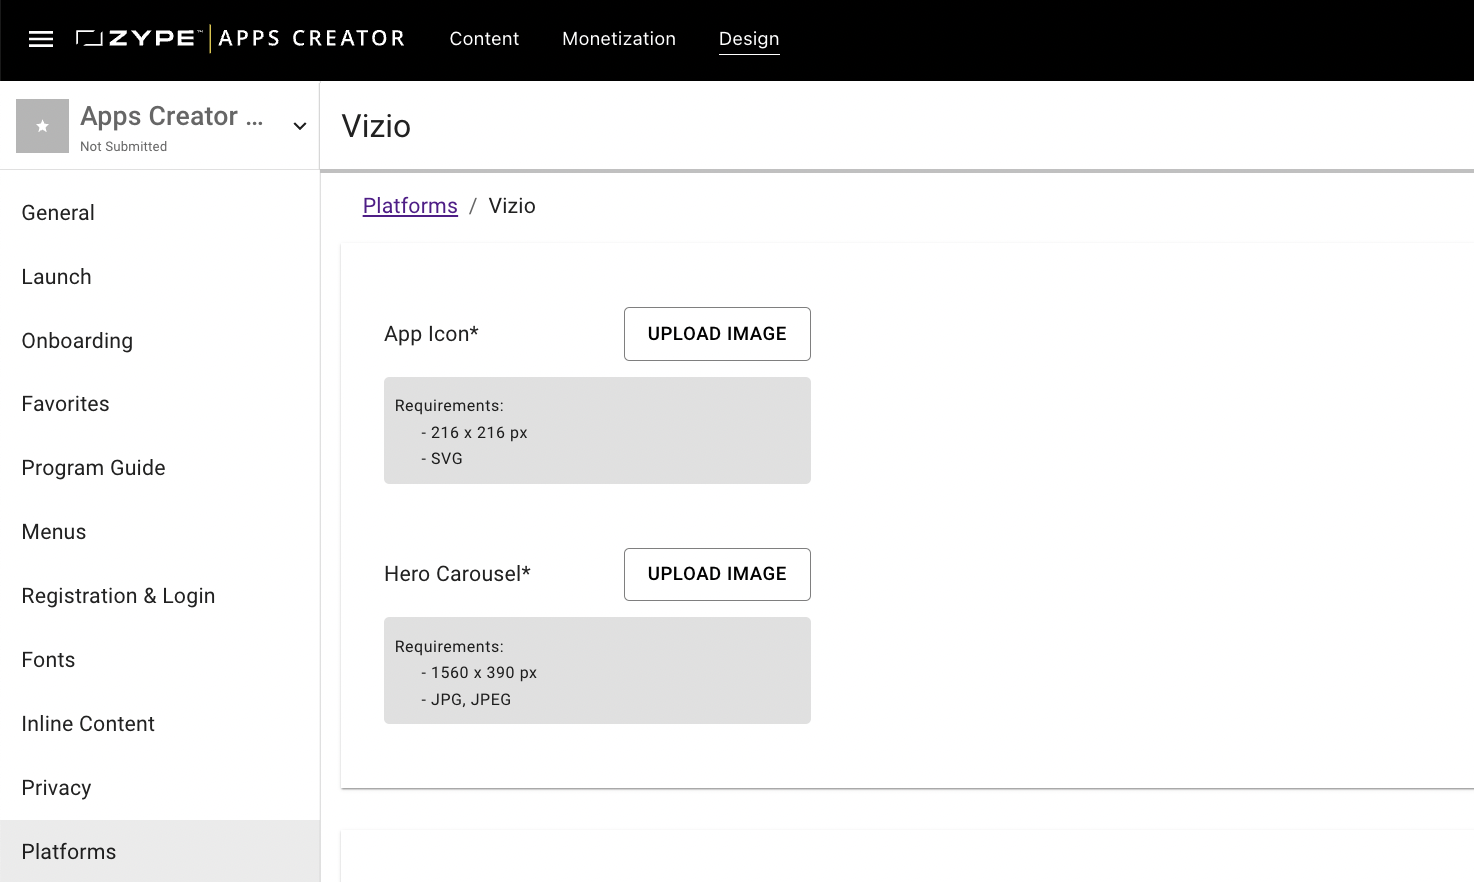Open the Program Guide section

pos(160,468)
